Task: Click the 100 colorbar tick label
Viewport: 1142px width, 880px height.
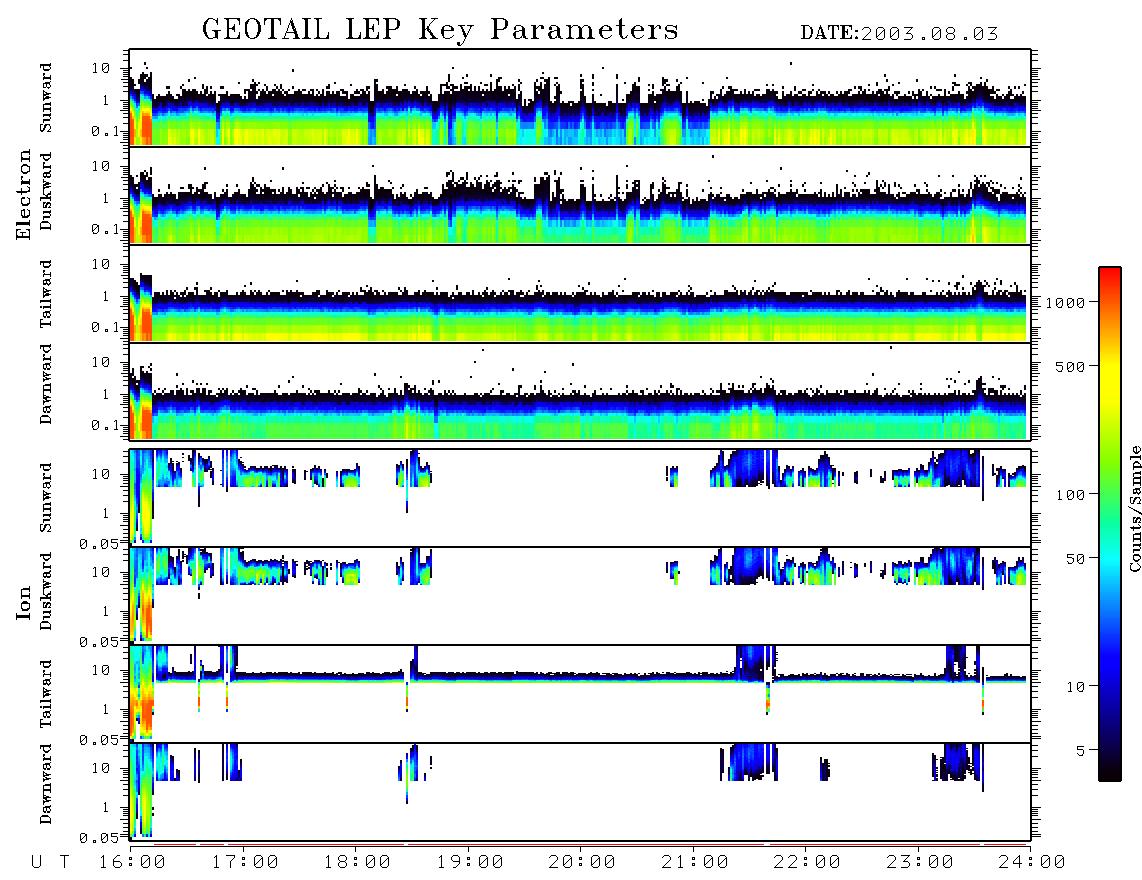Action: pyautogui.click(x=1071, y=495)
